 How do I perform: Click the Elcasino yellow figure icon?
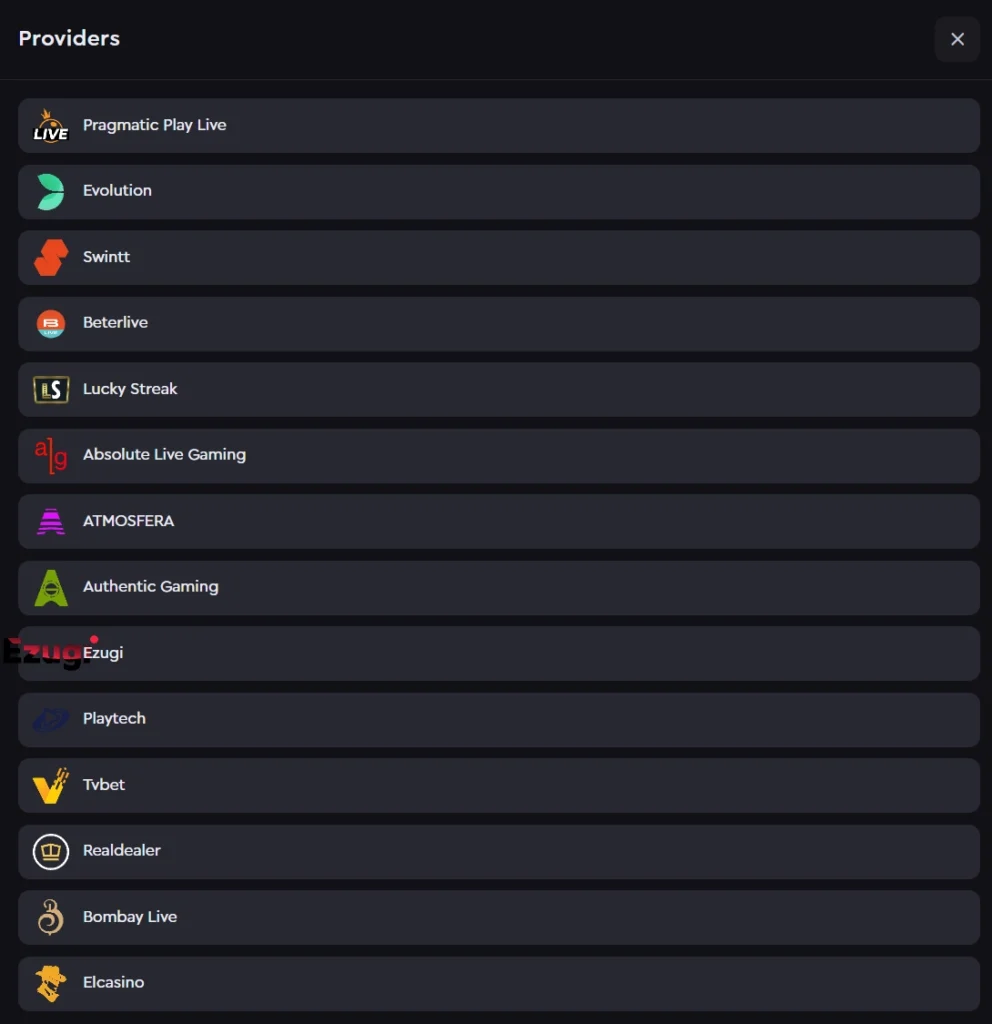[50, 983]
